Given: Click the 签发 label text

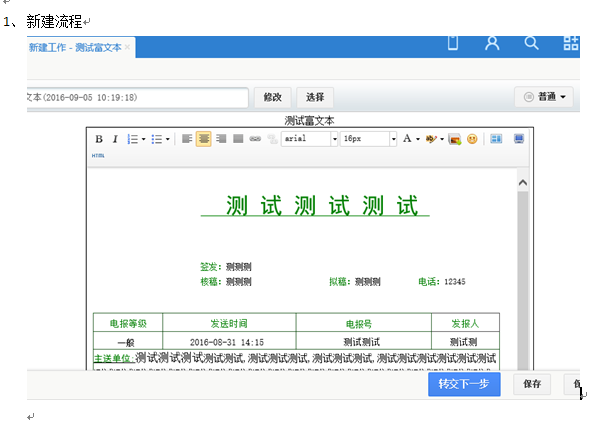Looking at the screenshot, I should click(x=211, y=267).
